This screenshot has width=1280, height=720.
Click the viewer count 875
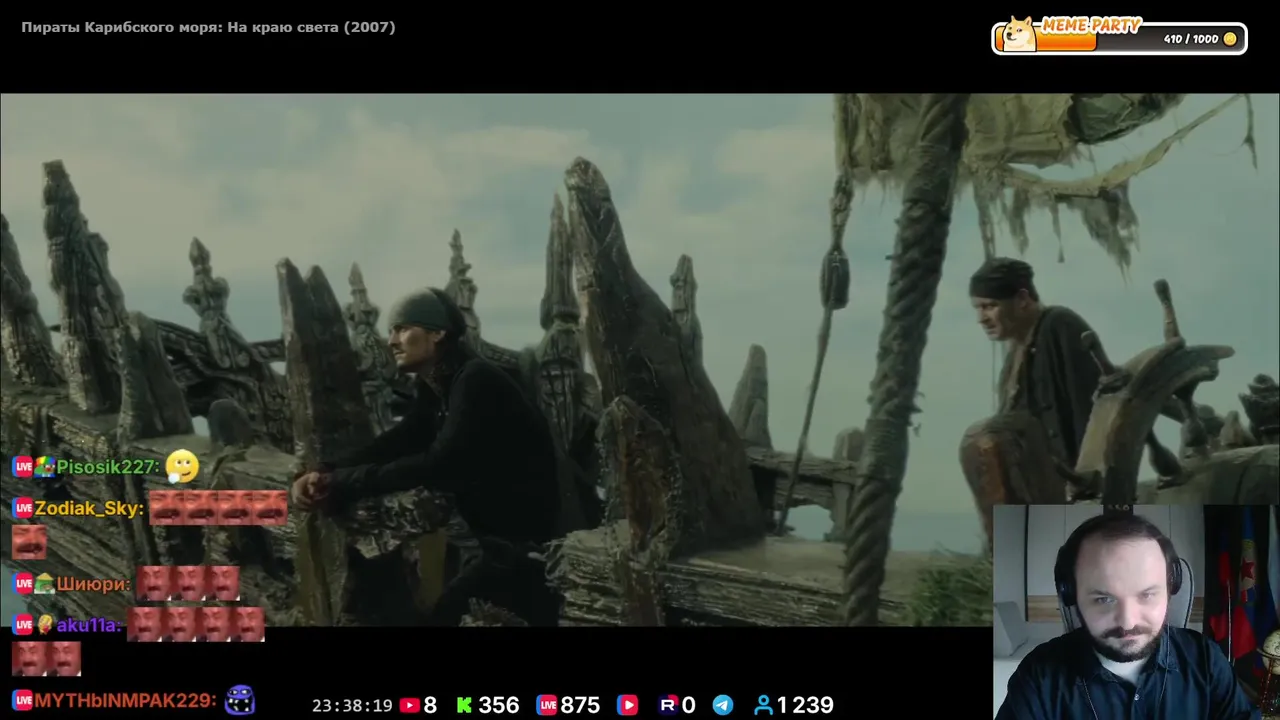[581, 705]
